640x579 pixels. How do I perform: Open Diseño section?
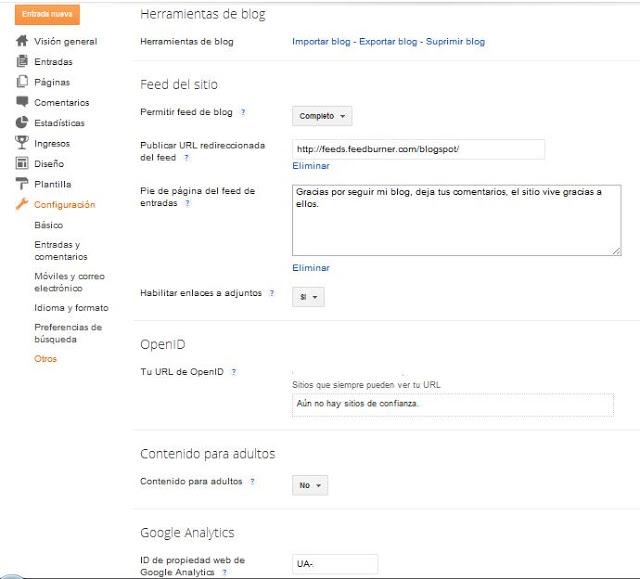[x=49, y=164]
